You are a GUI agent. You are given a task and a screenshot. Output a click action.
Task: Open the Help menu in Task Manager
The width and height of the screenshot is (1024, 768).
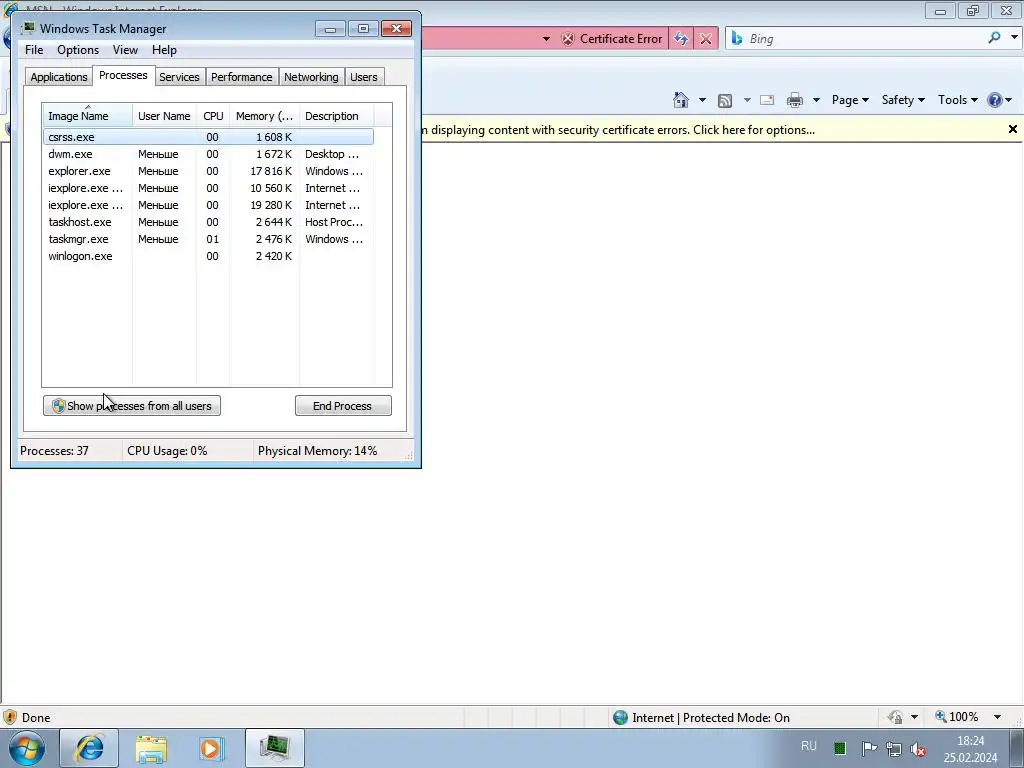coord(164,50)
